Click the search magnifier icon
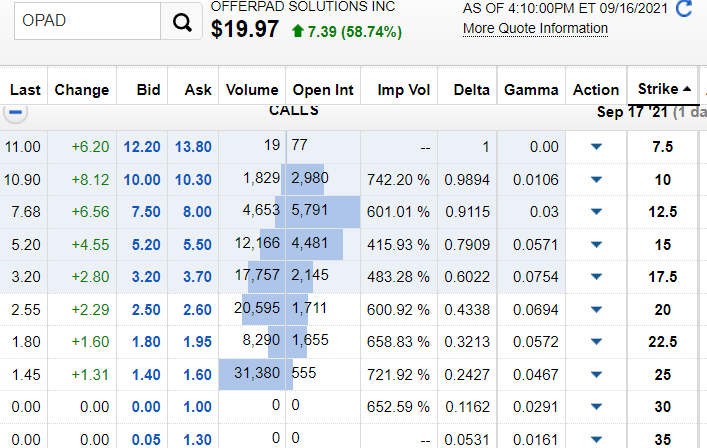Image resolution: width=707 pixels, height=448 pixels. pyautogui.click(x=182, y=21)
